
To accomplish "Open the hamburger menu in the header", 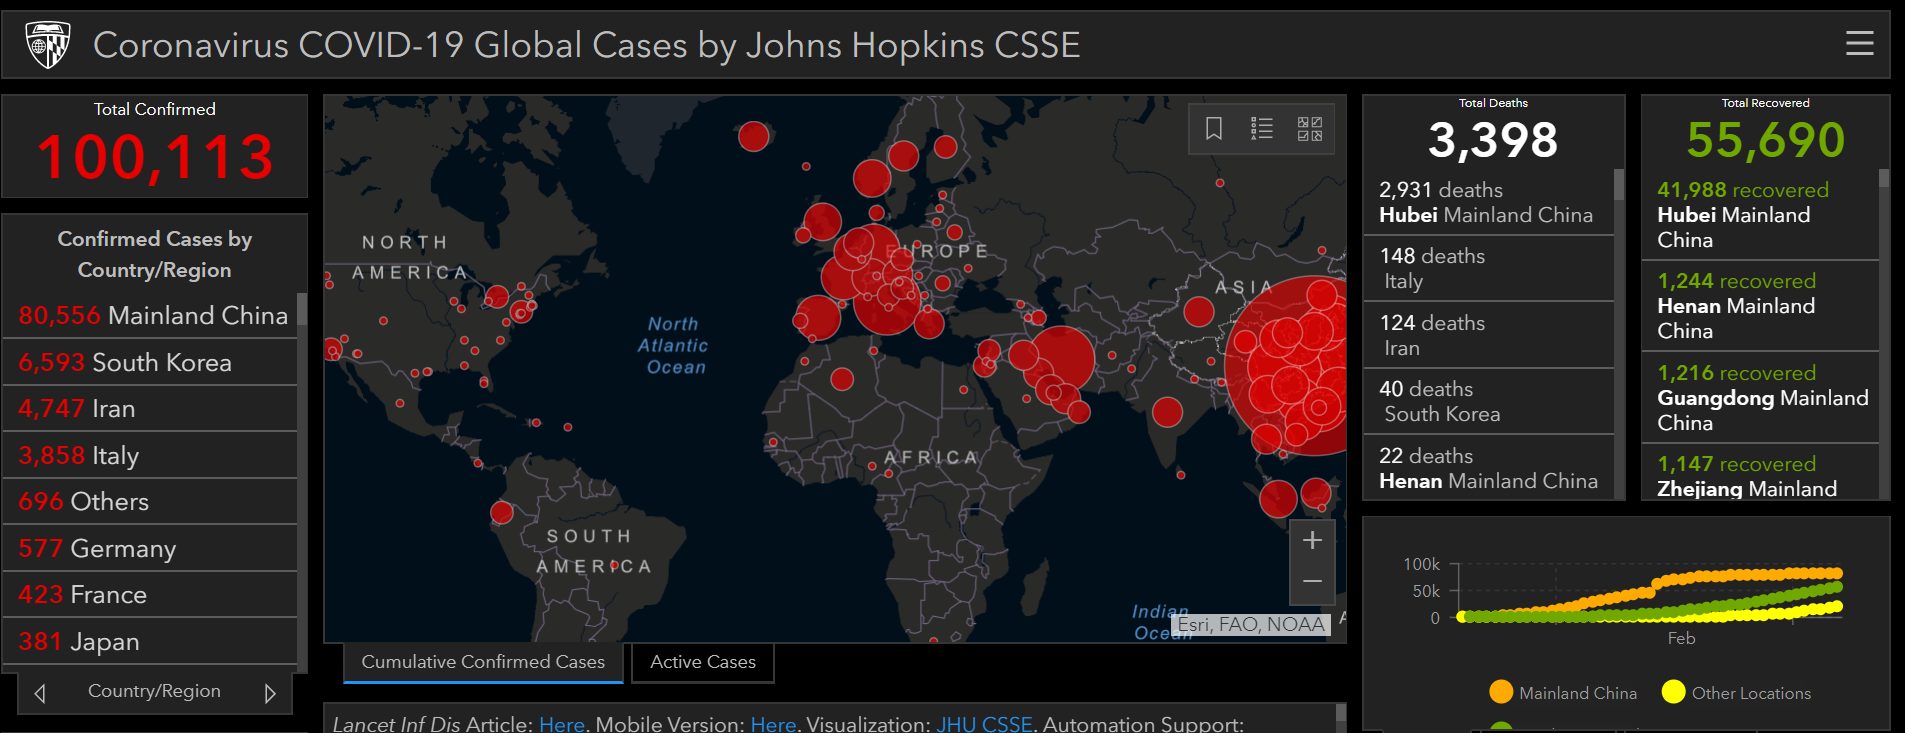I will pos(1859,44).
